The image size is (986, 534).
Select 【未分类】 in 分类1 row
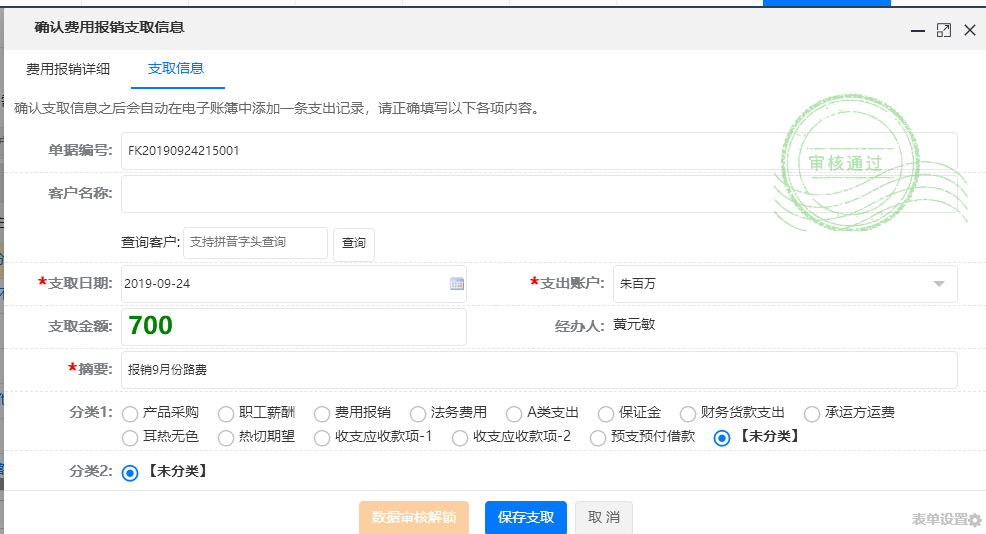click(722, 438)
